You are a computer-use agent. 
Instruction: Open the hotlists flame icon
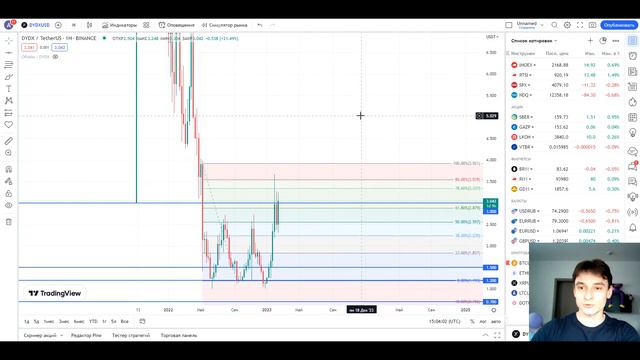click(x=632, y=102)
